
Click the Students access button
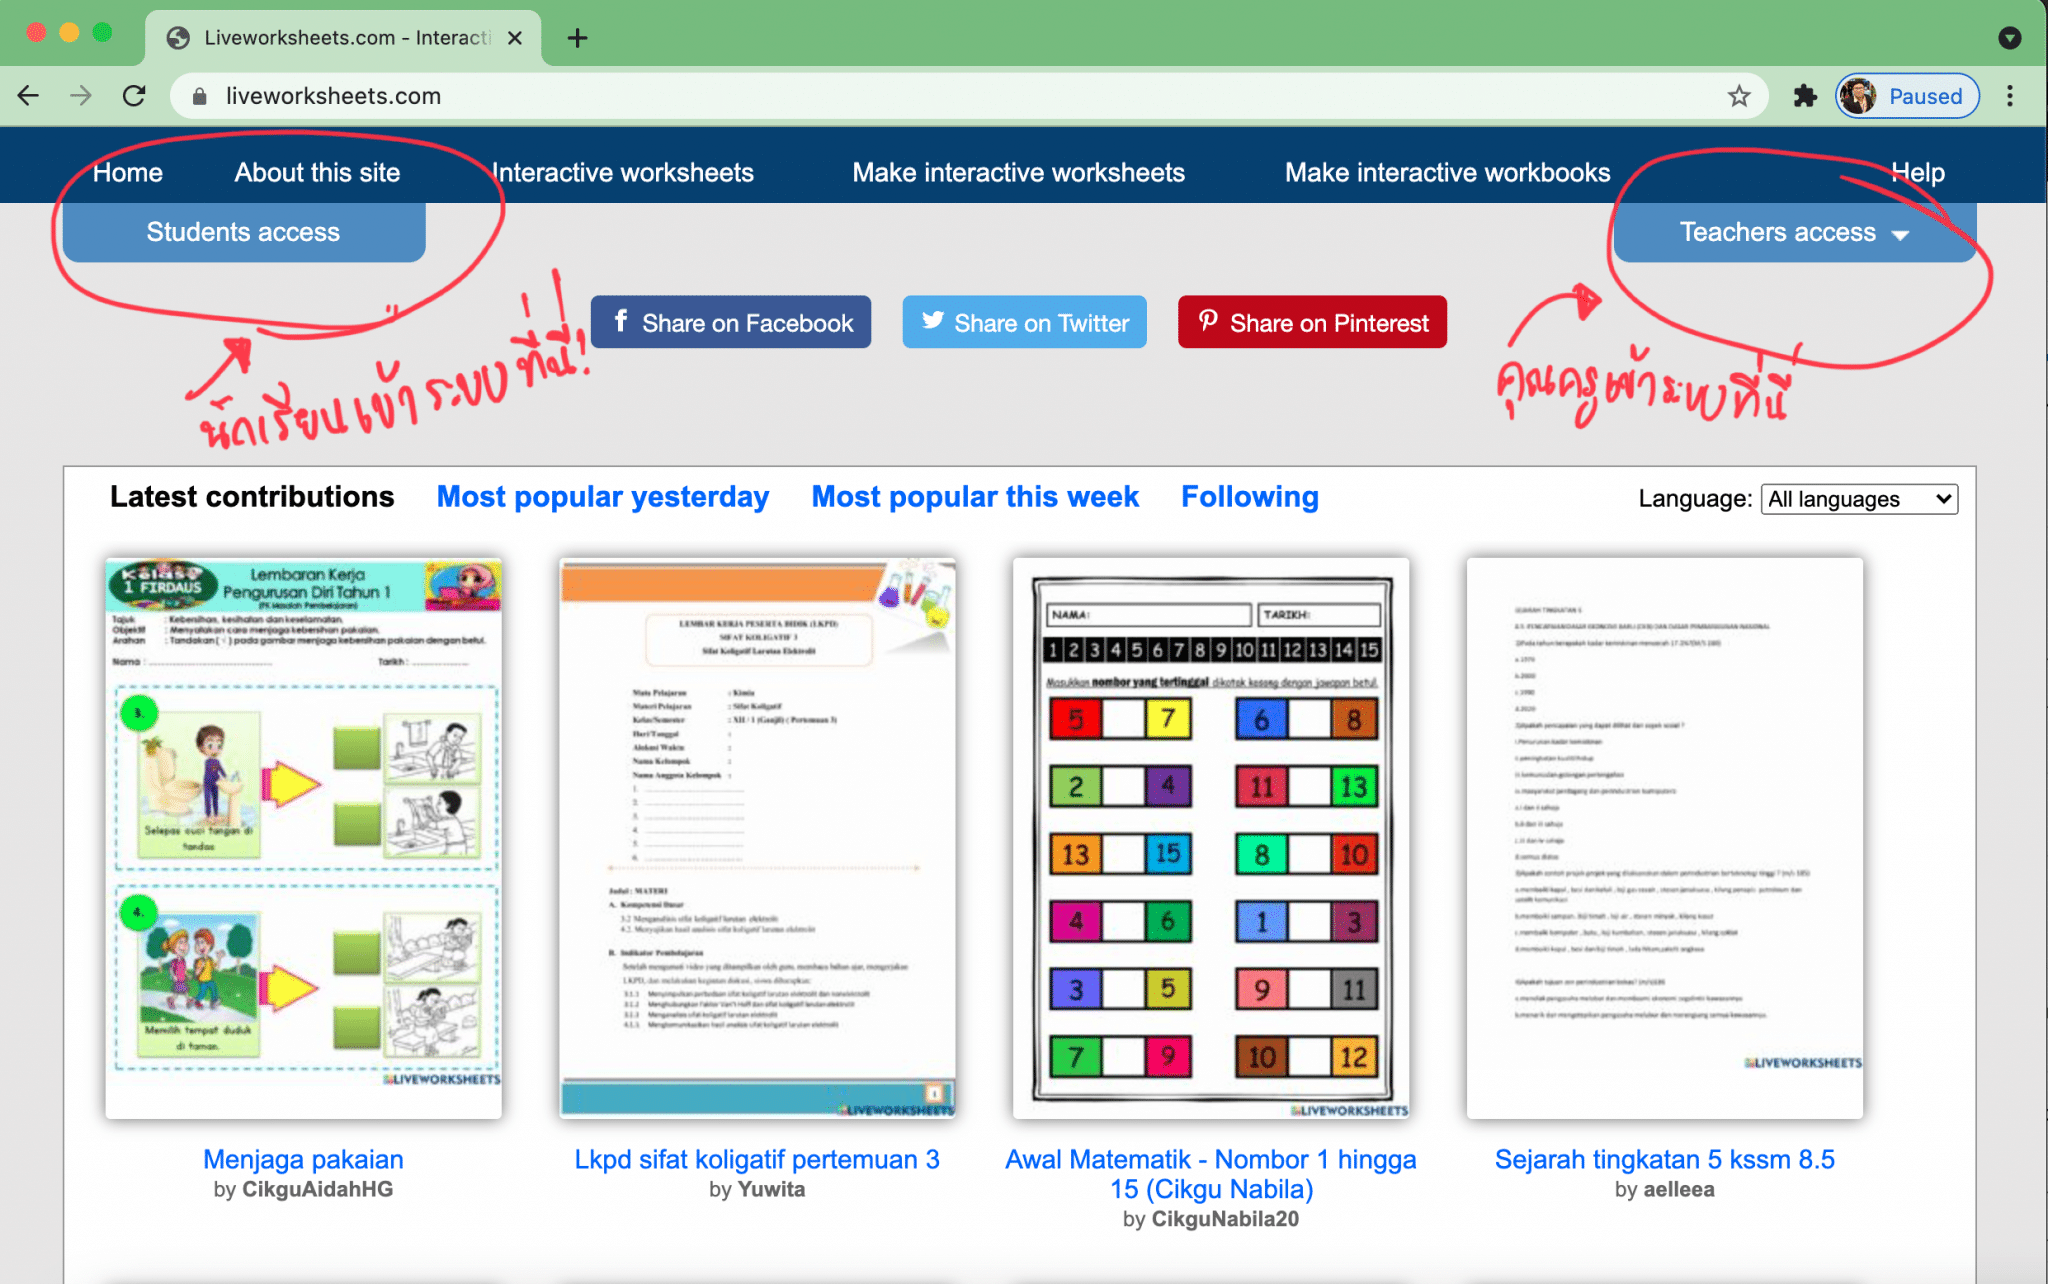(243, 231)
